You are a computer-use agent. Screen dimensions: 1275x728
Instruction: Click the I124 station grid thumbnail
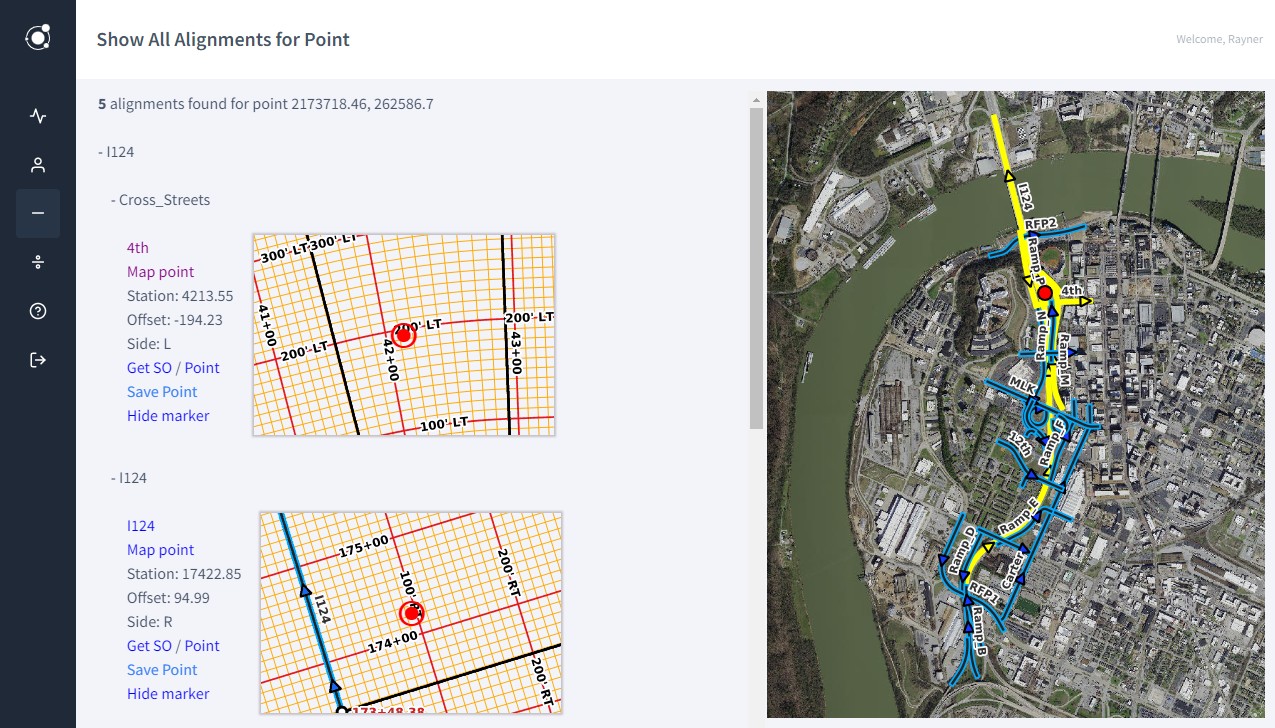pyautogui.click(x=411, y=613)
